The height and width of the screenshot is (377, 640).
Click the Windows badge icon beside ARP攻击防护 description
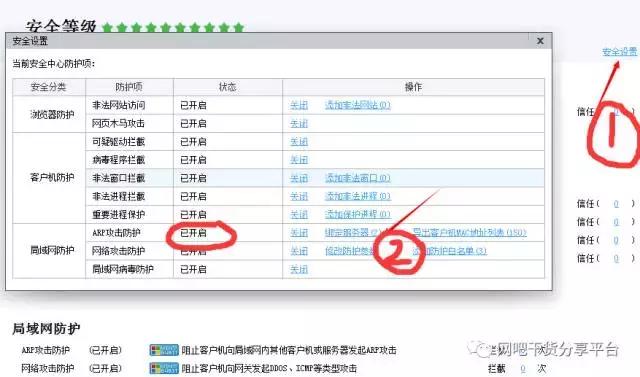pyautogui.click(x=164, y=350)
